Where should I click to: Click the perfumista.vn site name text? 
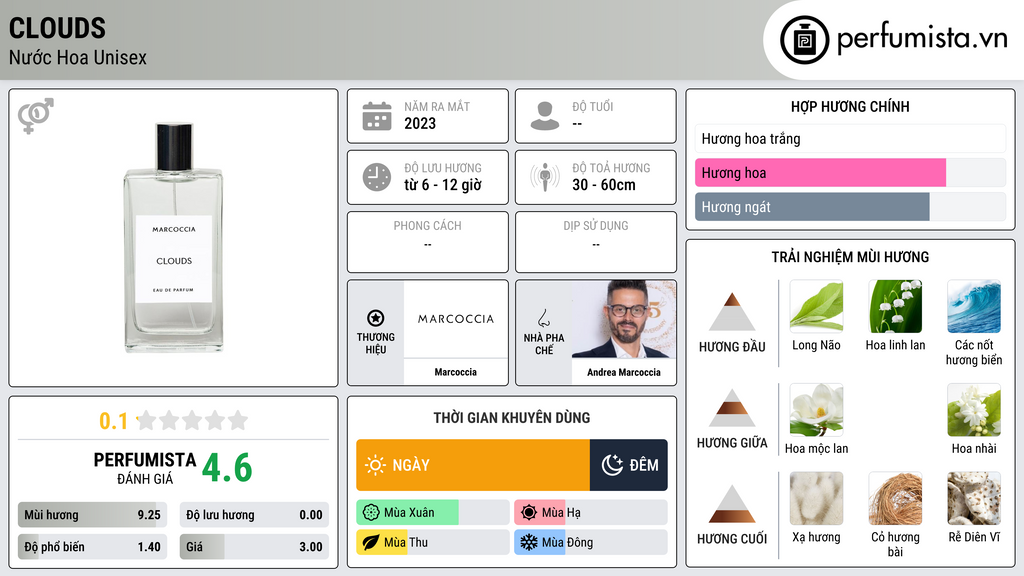(x=922, y=39)
